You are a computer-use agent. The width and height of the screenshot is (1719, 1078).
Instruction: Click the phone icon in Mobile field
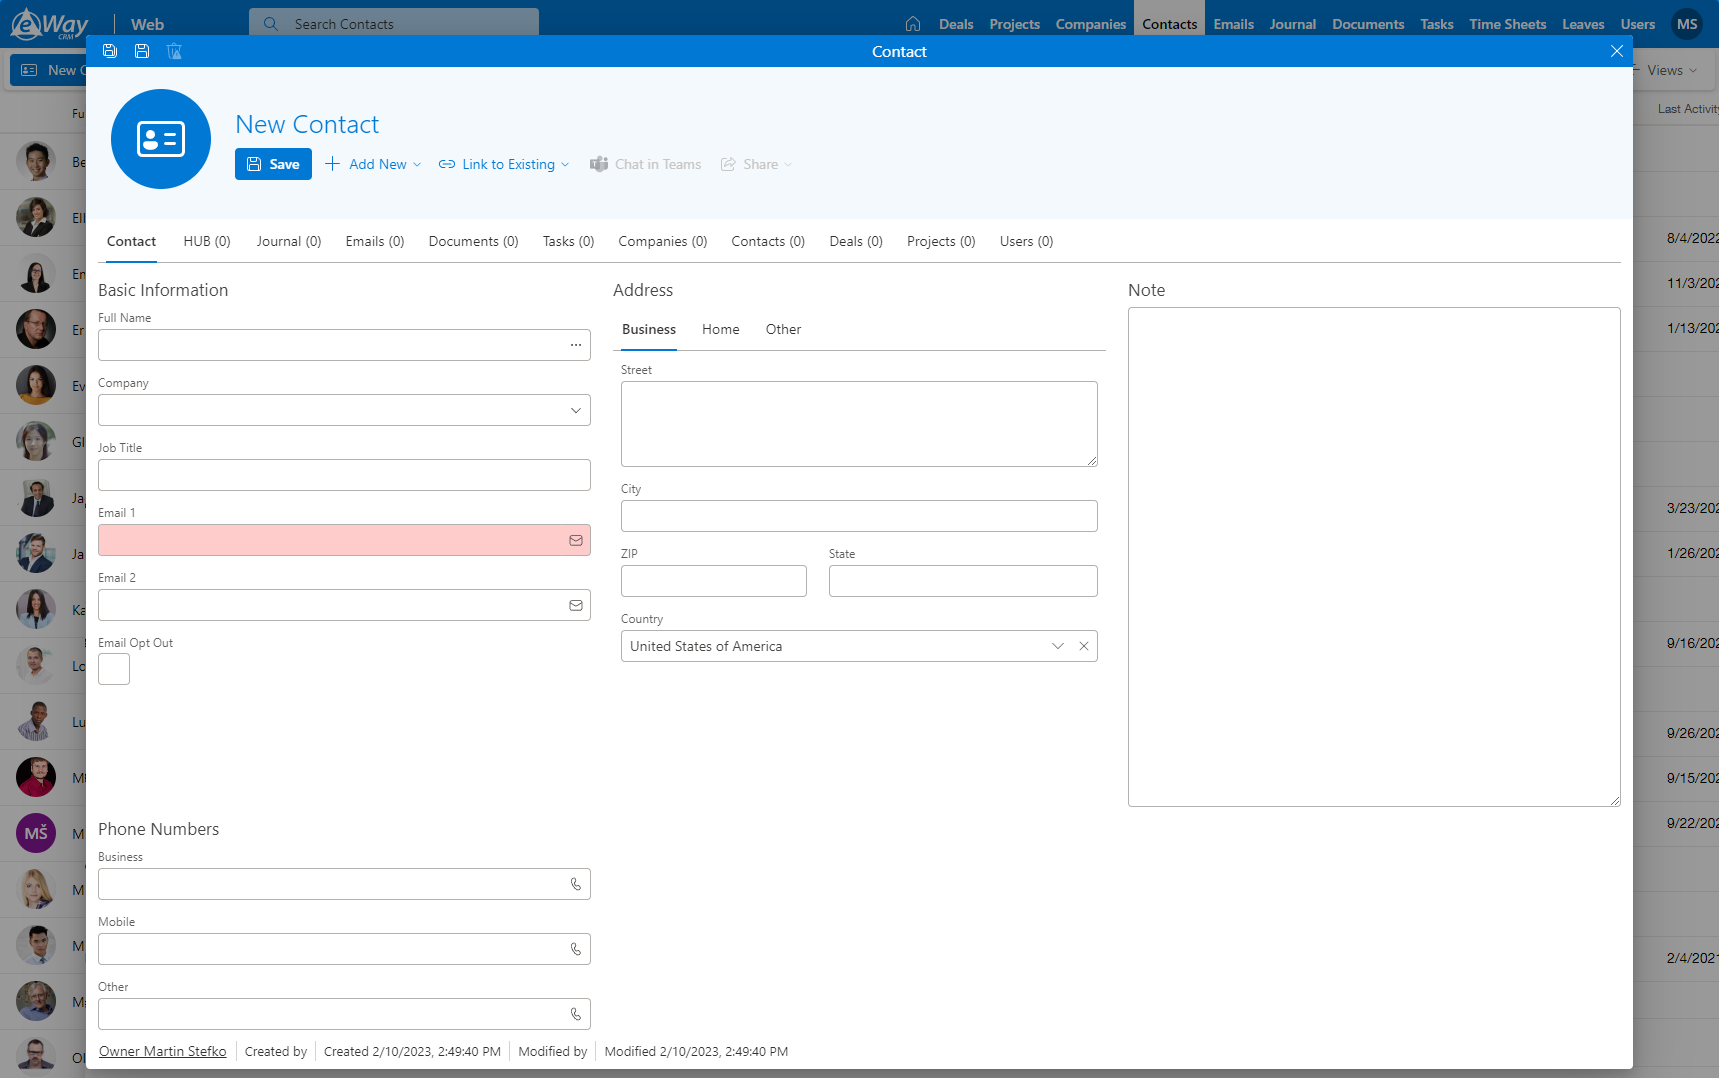coord(576,949)
